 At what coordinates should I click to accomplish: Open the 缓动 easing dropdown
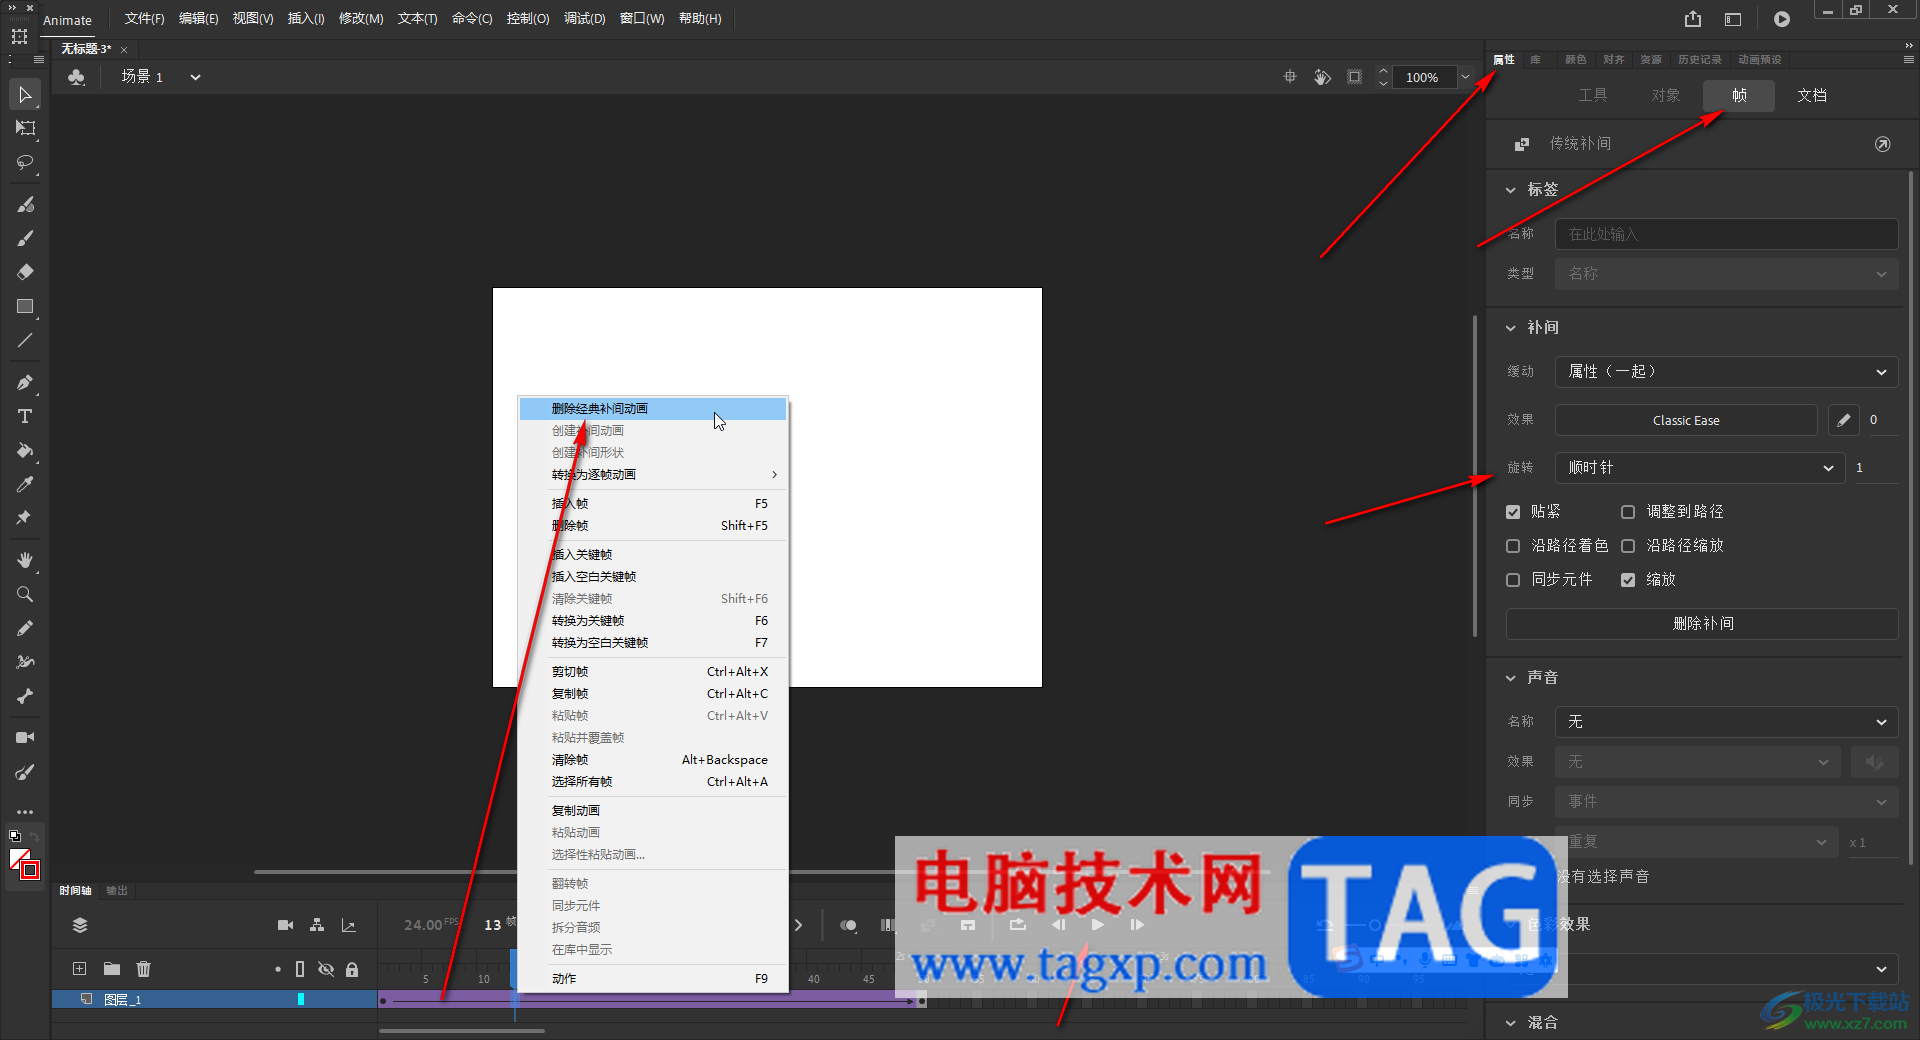1726,372
